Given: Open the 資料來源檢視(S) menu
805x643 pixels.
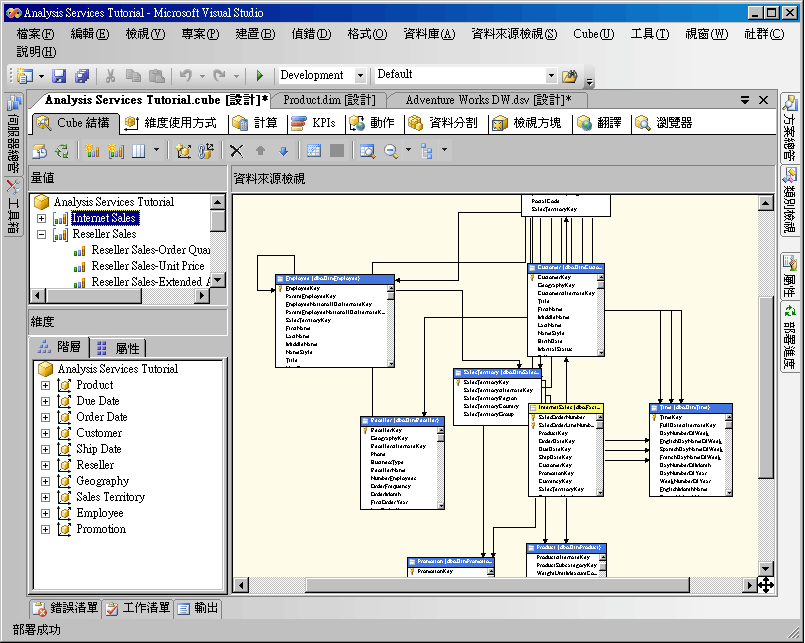Looking at the screenshot, I should pos(514,34).
